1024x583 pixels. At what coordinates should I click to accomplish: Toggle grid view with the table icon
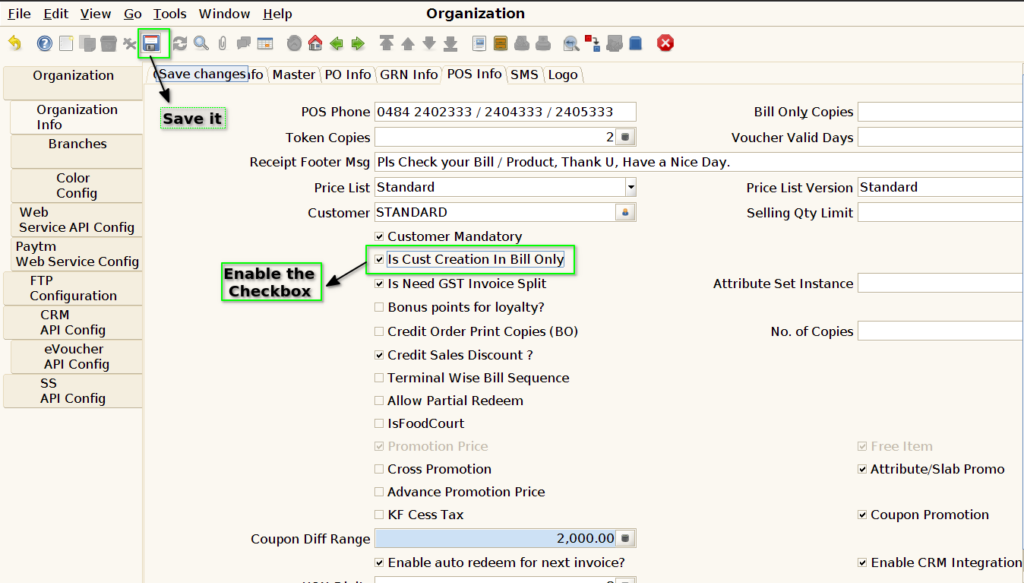pyautogui.click(x=265, y=44)
